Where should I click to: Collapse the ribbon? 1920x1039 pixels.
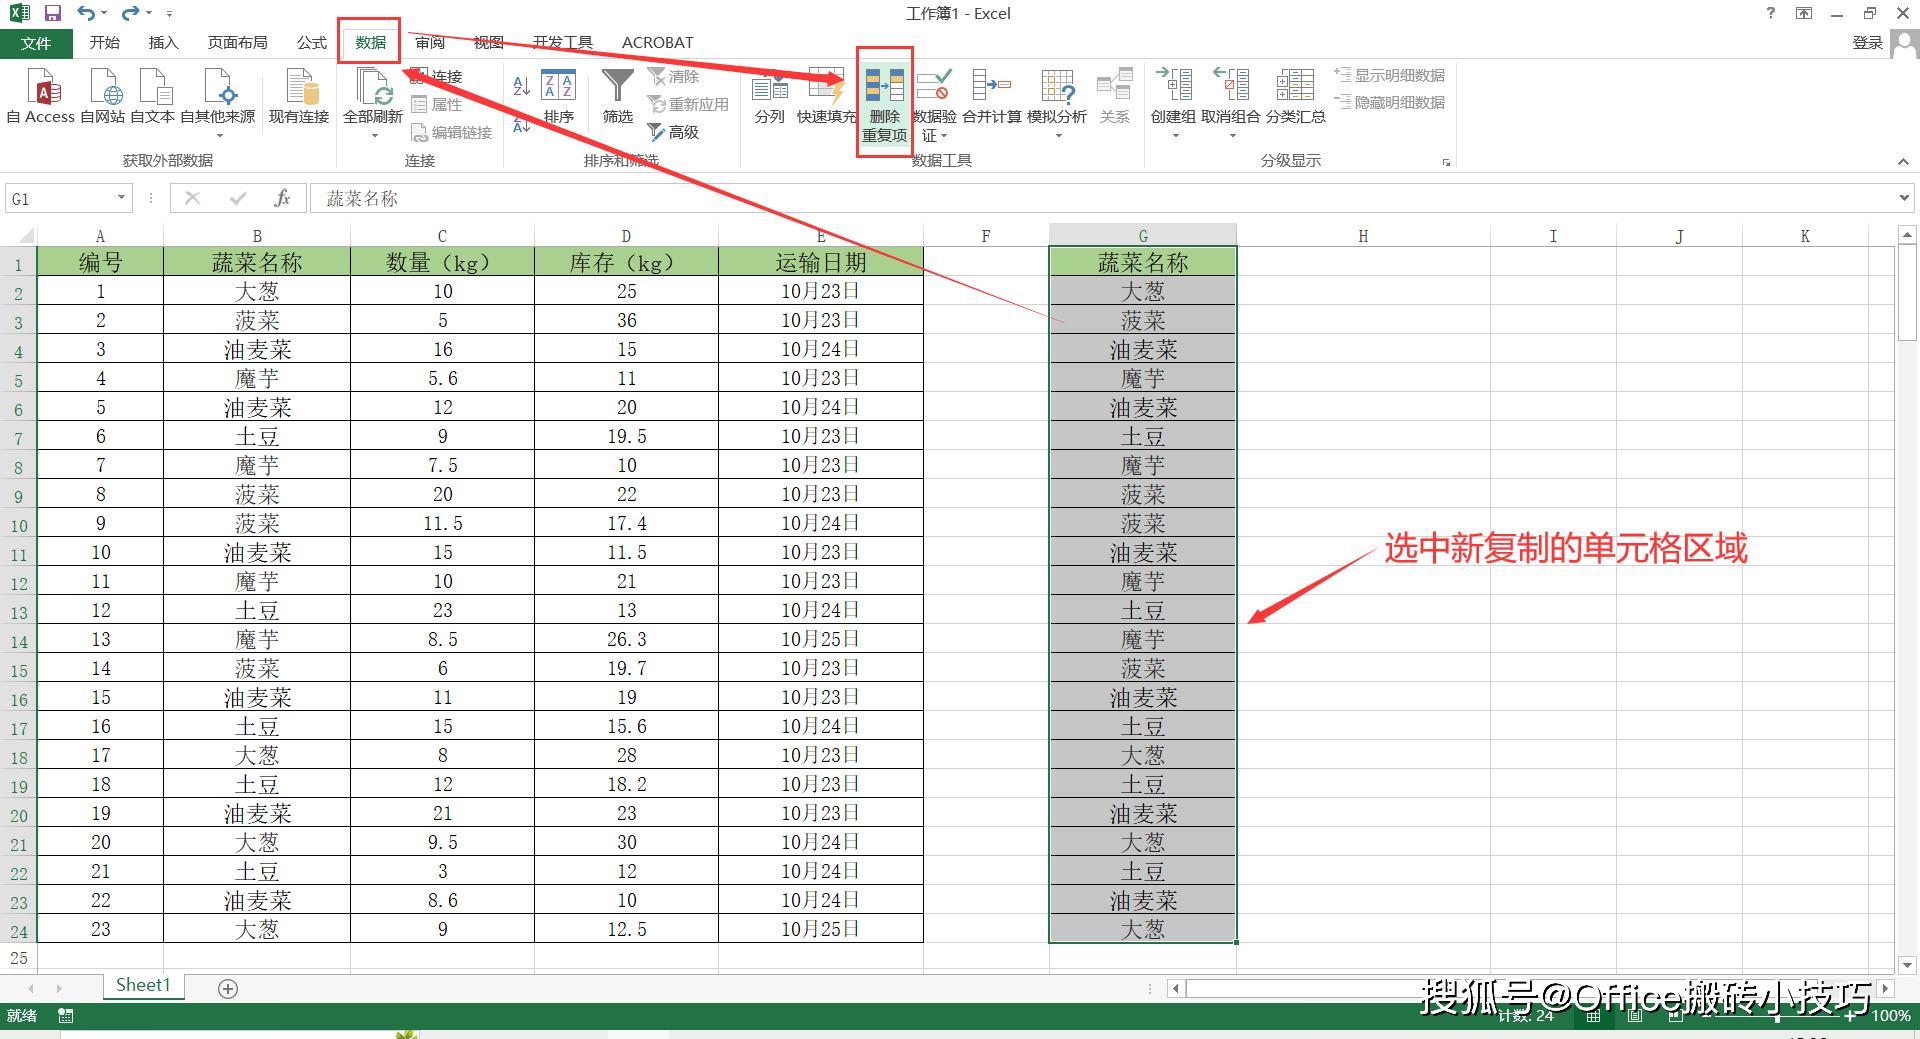pyautogui.click(x=1903, y=161)
